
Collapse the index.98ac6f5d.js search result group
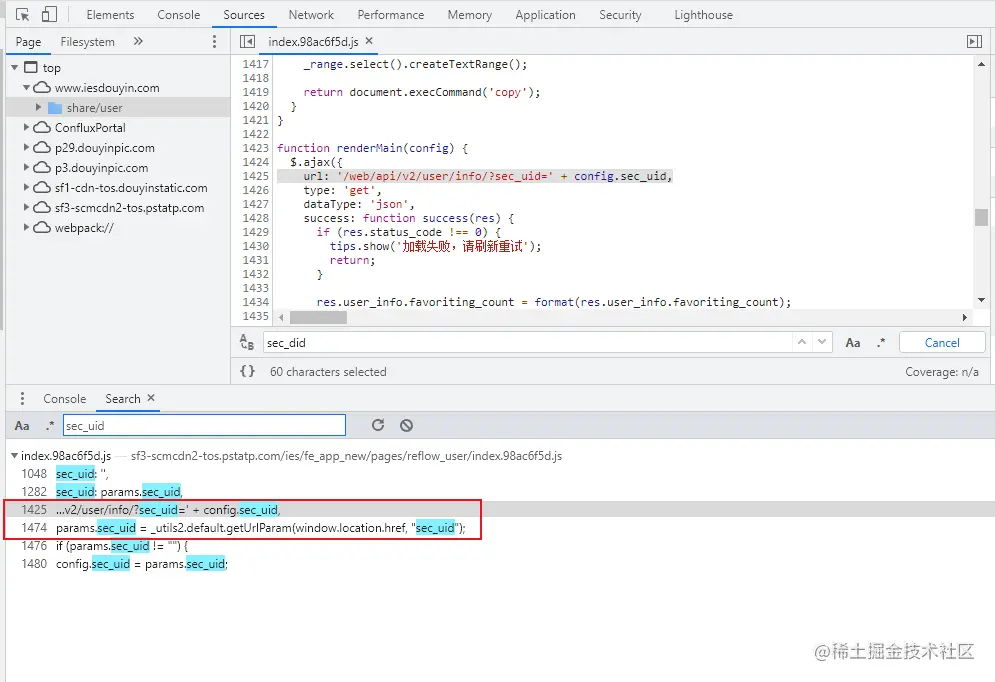click(x=14, y=456)
